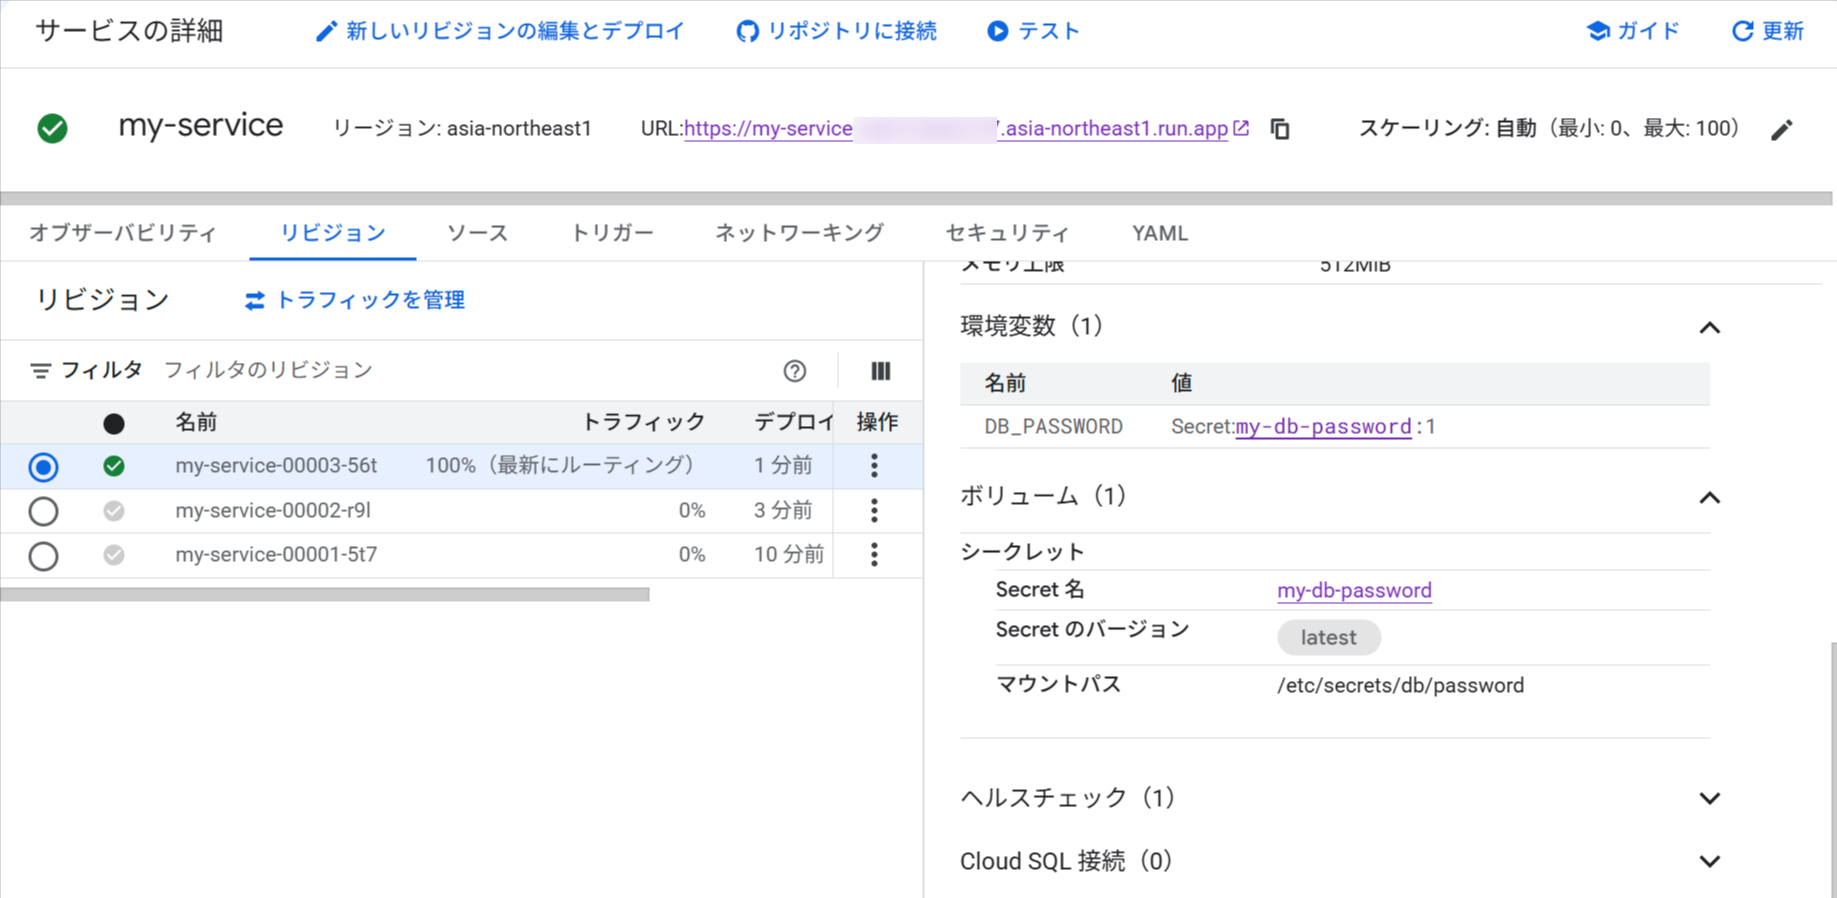Open my-db-password link under Secret 名
The height and width of the screenshot is (898, 1837).
point(1354,591)
